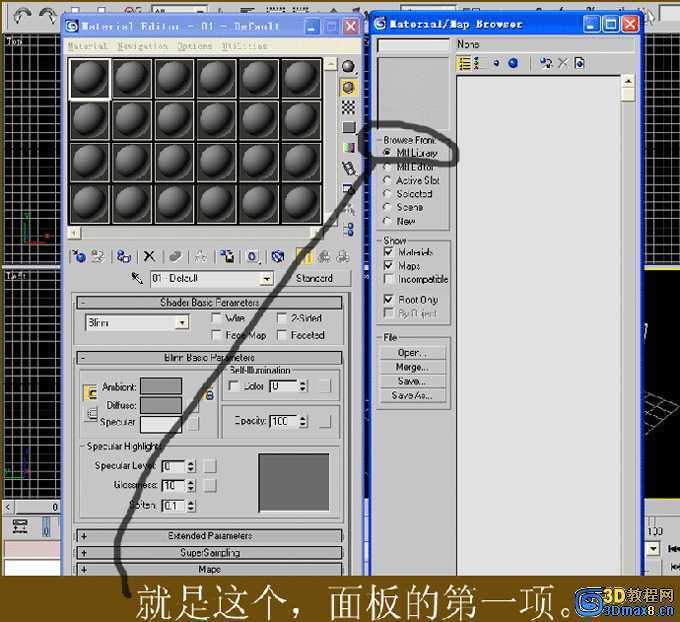Click Reset Map/Mtl X icon in Material Editor
Viewport: 680px width, 622px height.
150,256
